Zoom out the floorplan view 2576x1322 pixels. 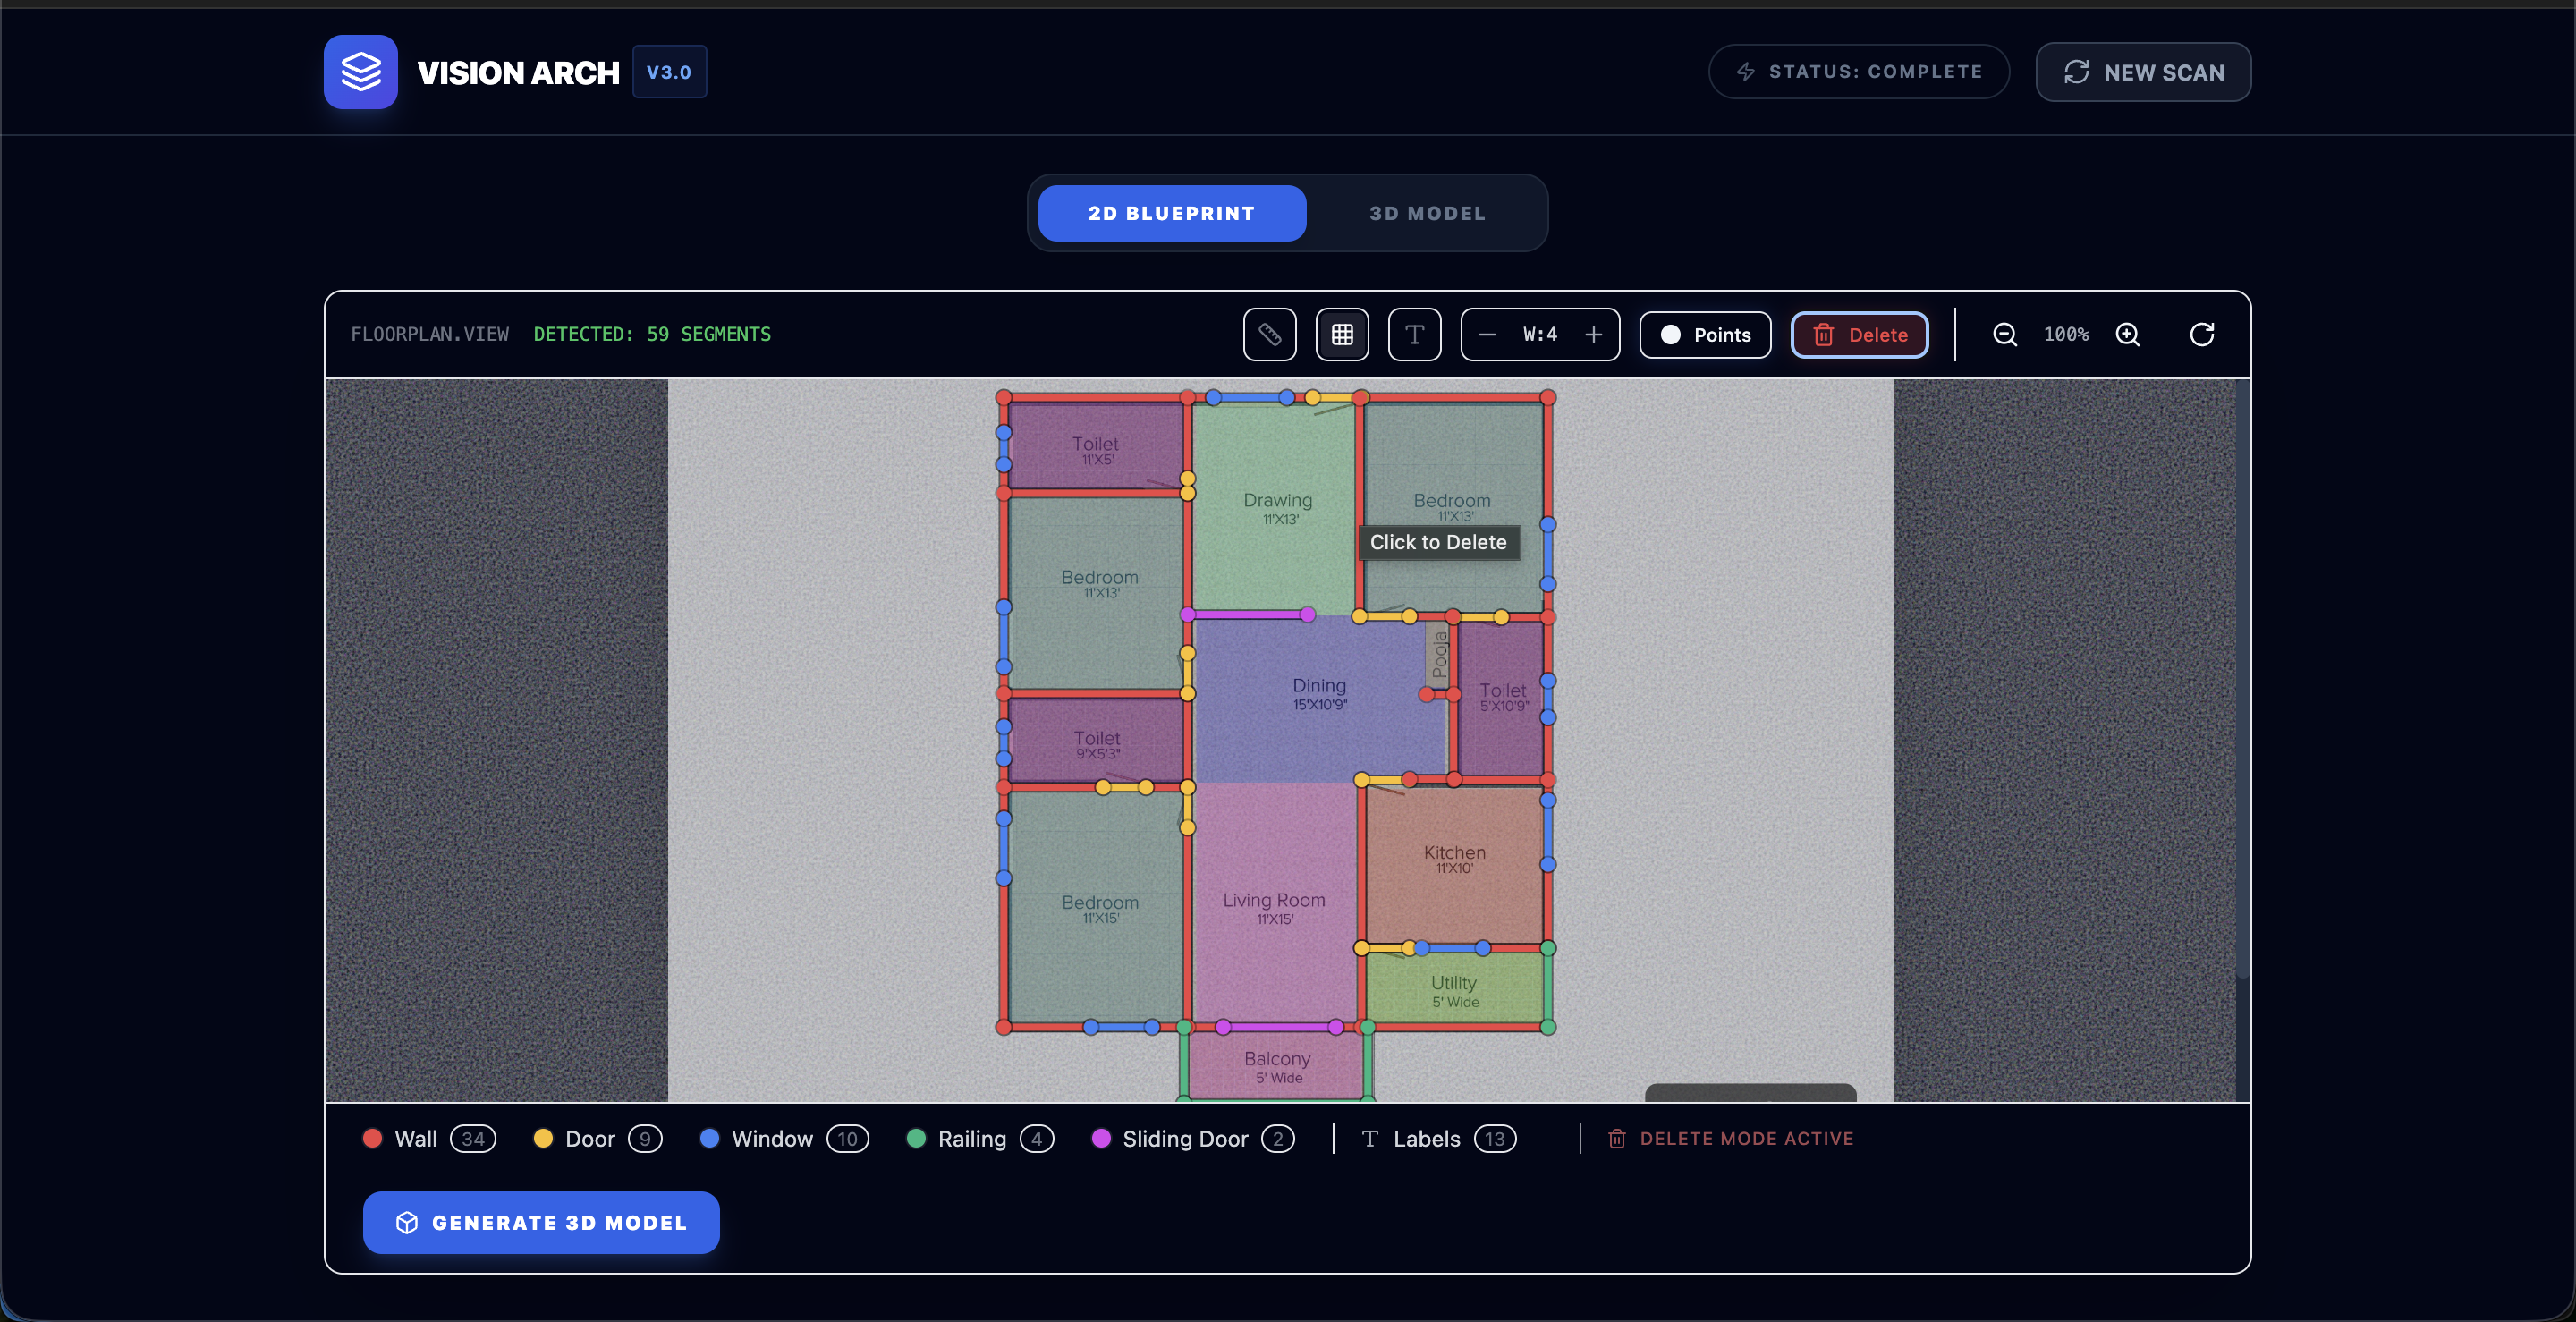2004,334
